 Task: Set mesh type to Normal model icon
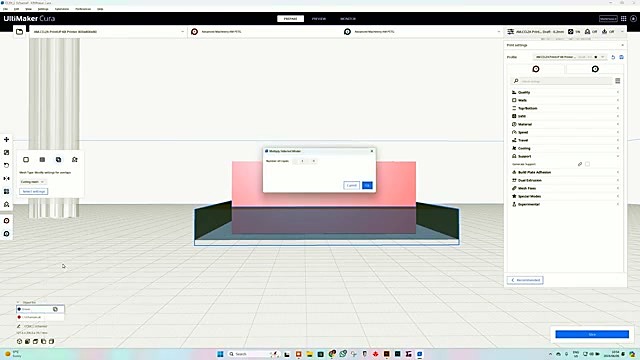tap(26, 160)
